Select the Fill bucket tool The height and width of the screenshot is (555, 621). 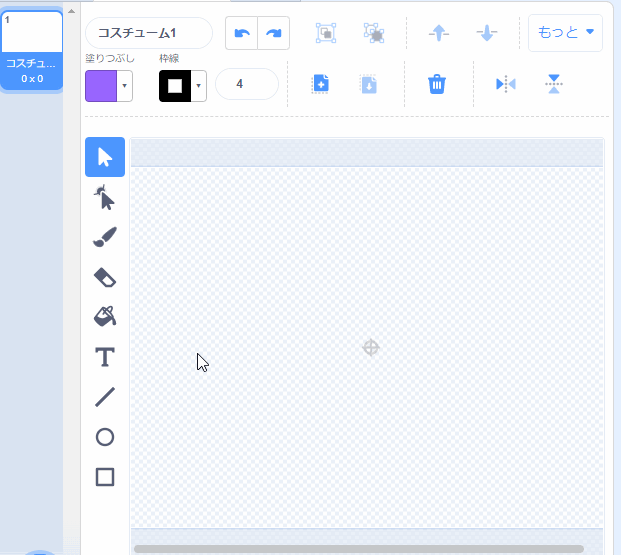[105, 317]
